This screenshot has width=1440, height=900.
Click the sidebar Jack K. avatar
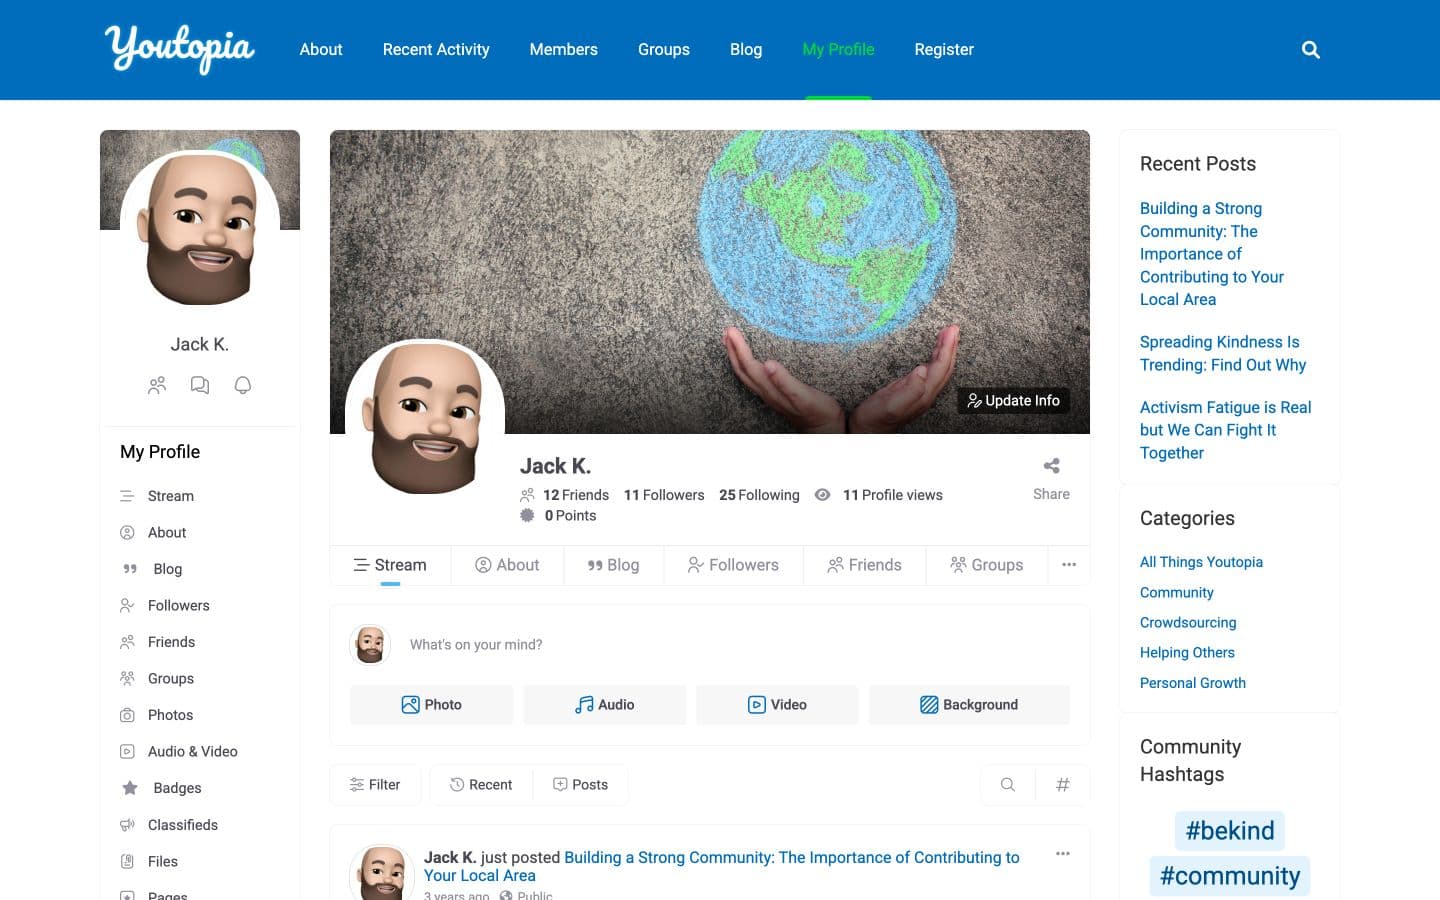(x=200, y=230)
